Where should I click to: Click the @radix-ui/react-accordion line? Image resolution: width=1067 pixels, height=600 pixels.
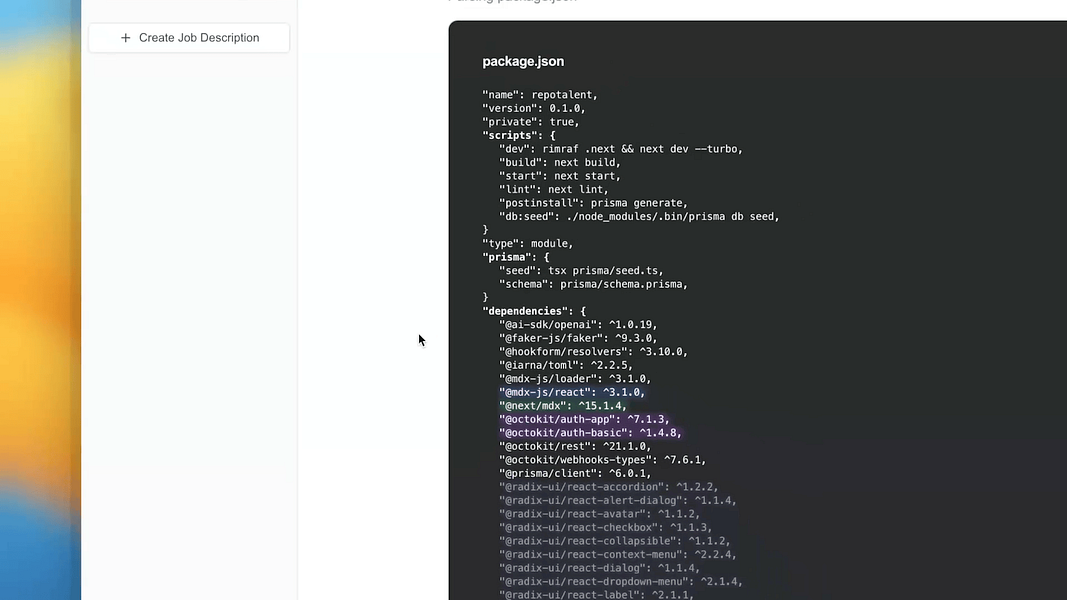coord(608,487)
